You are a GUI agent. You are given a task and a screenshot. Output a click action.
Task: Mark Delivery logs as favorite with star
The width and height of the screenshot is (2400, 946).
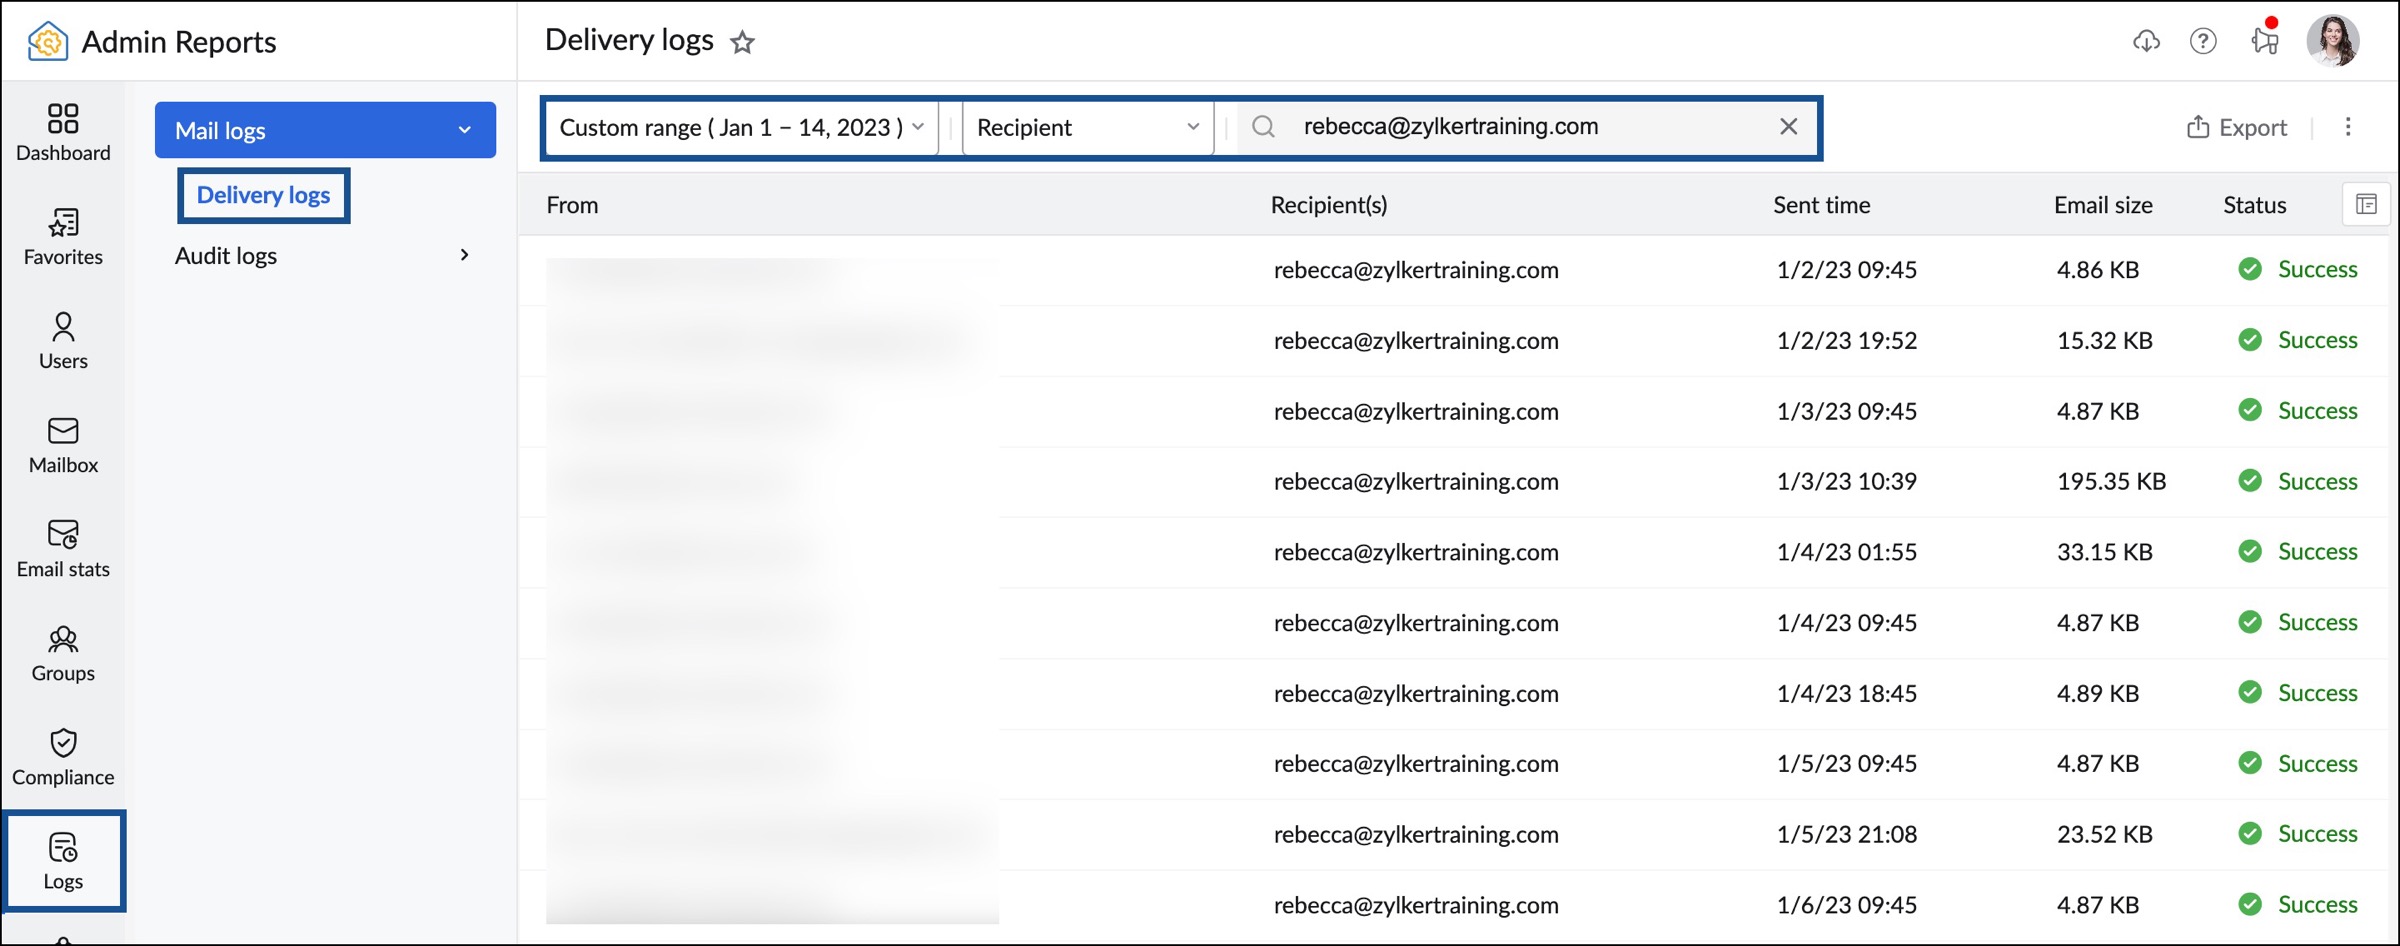pos(742,42)
